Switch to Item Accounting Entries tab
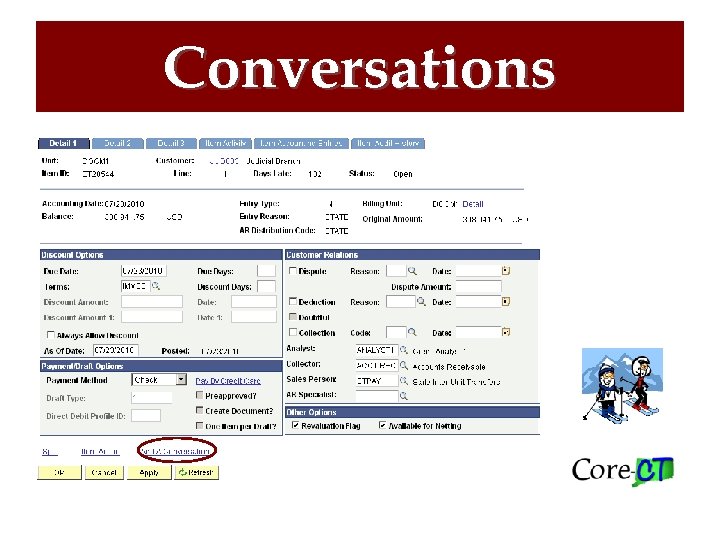The image size is (720, 540). pos(301,143)
